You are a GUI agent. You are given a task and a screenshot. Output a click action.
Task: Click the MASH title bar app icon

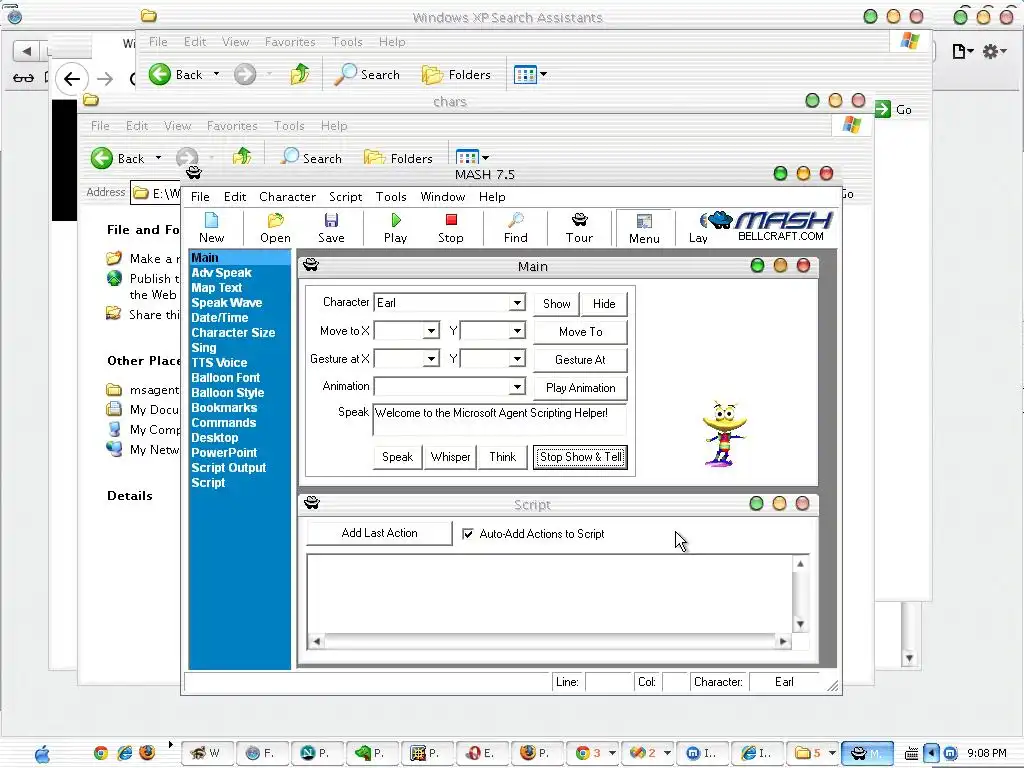coord(194,173)
